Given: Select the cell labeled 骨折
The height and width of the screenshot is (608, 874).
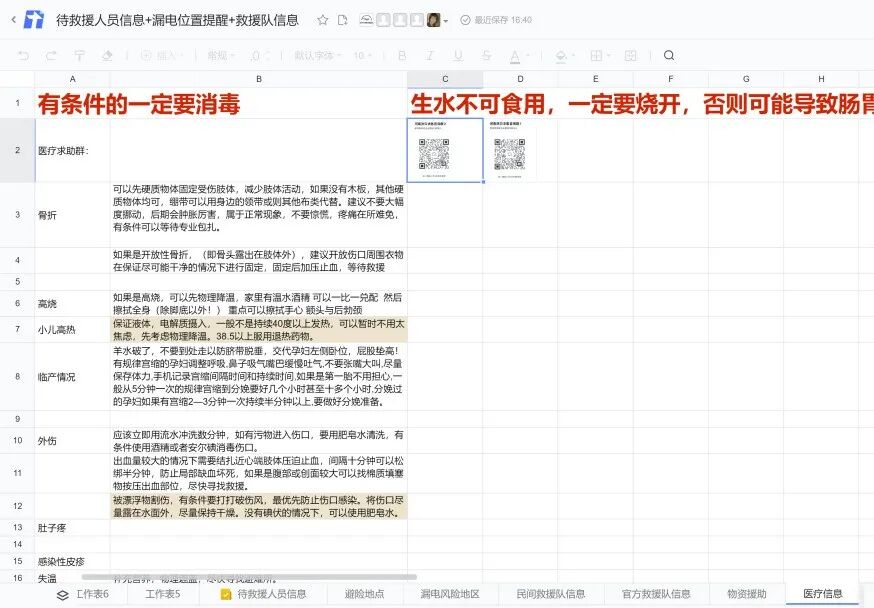Looking at the screenshot, I should [72, 215].
